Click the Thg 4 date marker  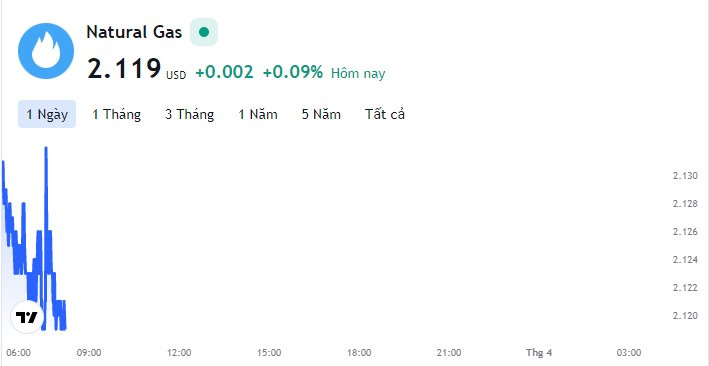point(539,353)
